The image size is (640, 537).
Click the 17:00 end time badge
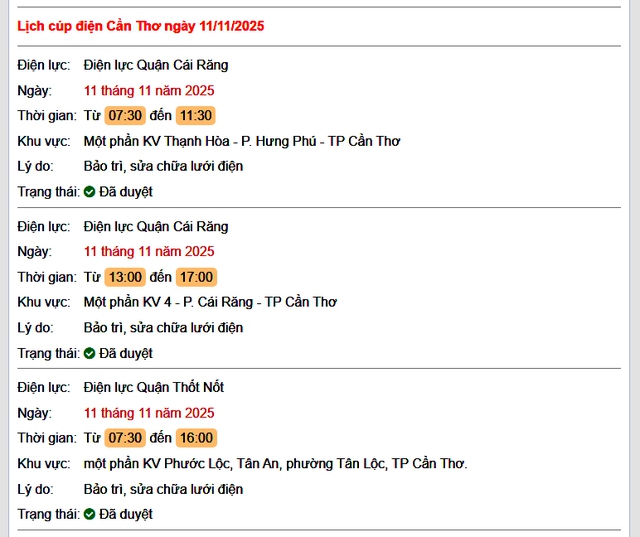click(x=196, y=277)
